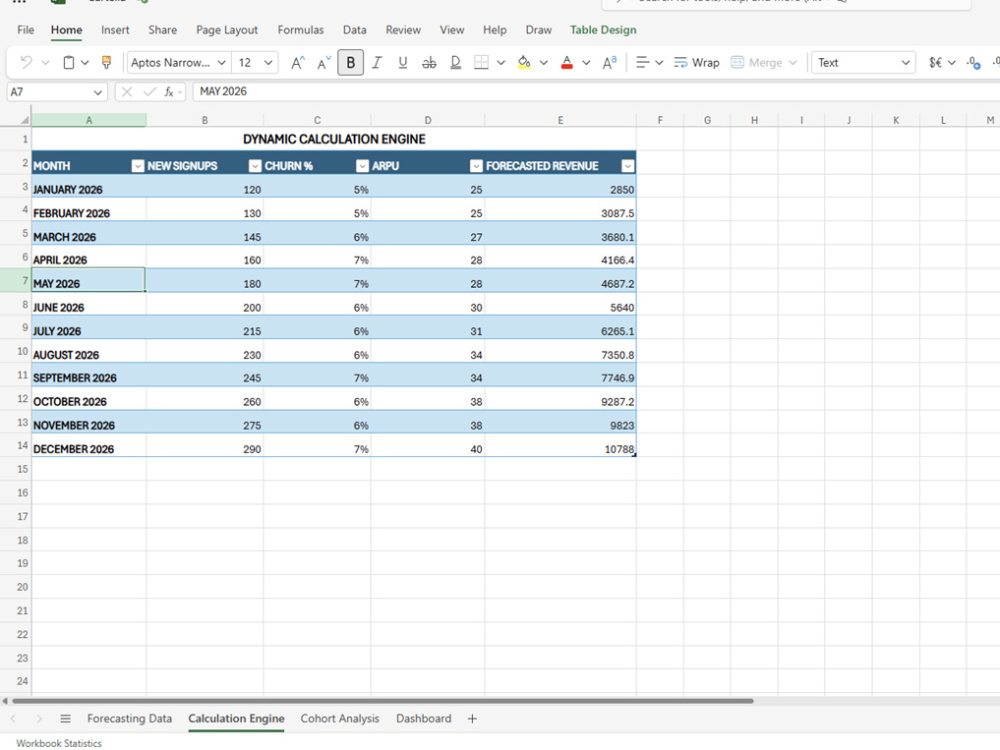Switch to the Dashboard sheet
This screenshot has height=750, width=1000.
pyautogui.click(x=423, y=719)
